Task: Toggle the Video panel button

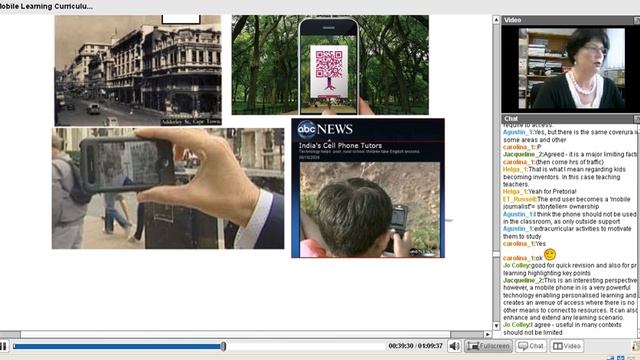Action: click(567, 346)
